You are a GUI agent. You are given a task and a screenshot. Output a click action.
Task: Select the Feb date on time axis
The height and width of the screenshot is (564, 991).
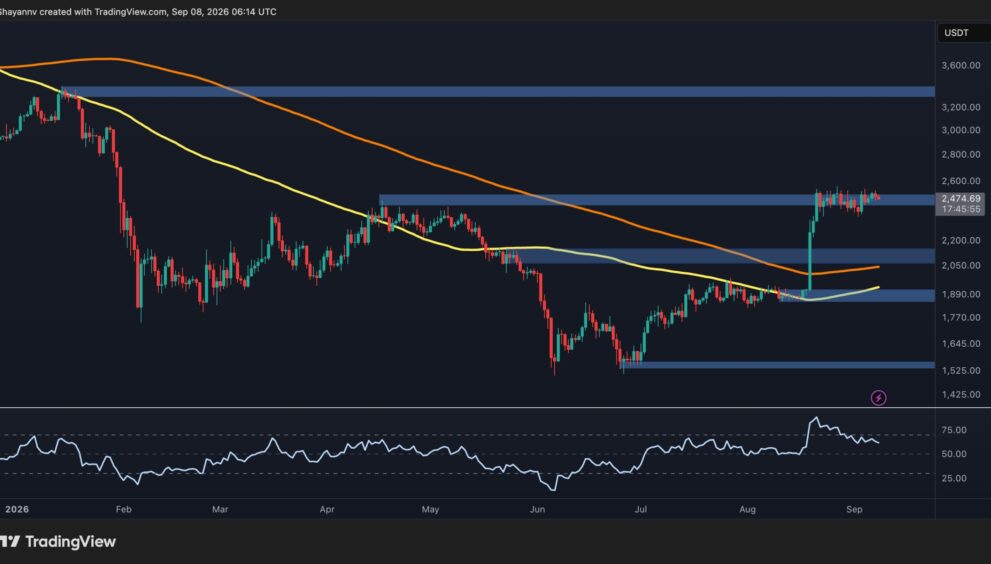(123, 509)
